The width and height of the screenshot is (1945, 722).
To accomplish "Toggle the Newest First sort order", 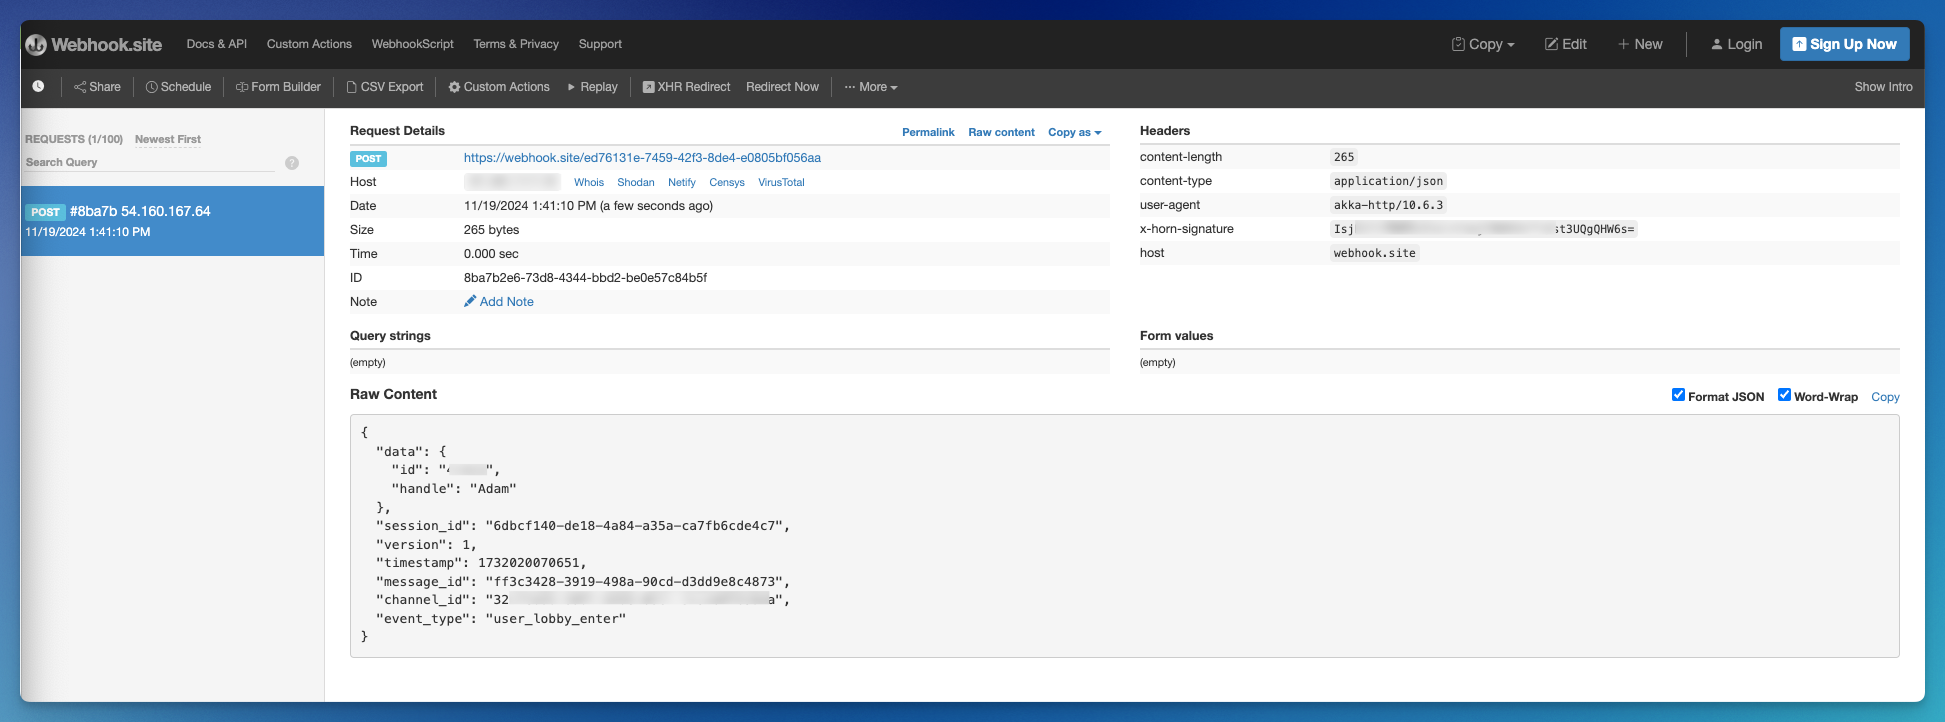I will 168,139.
